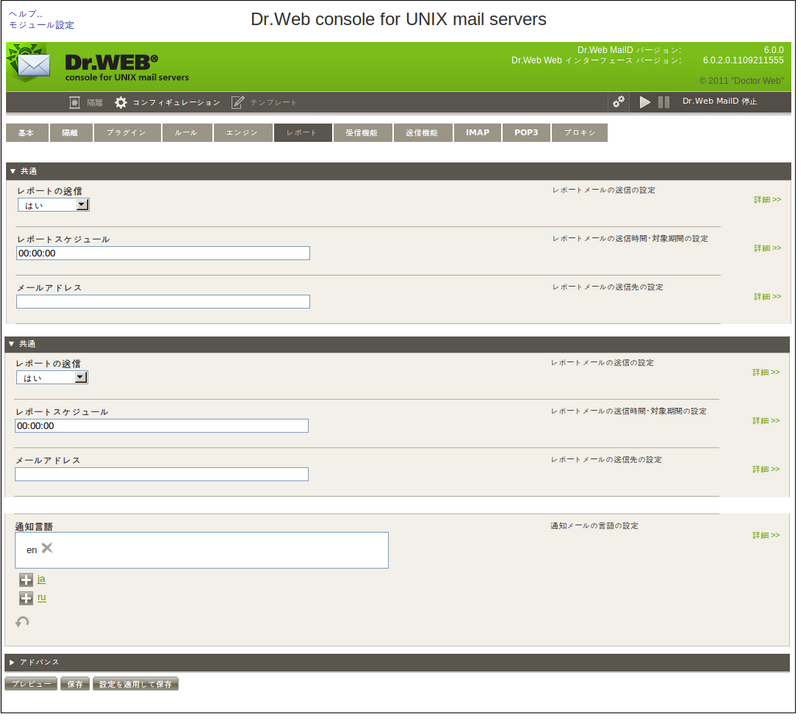
Task: Click メールアドレス field in first 共通 section
Action: click(x=163, y=303)
